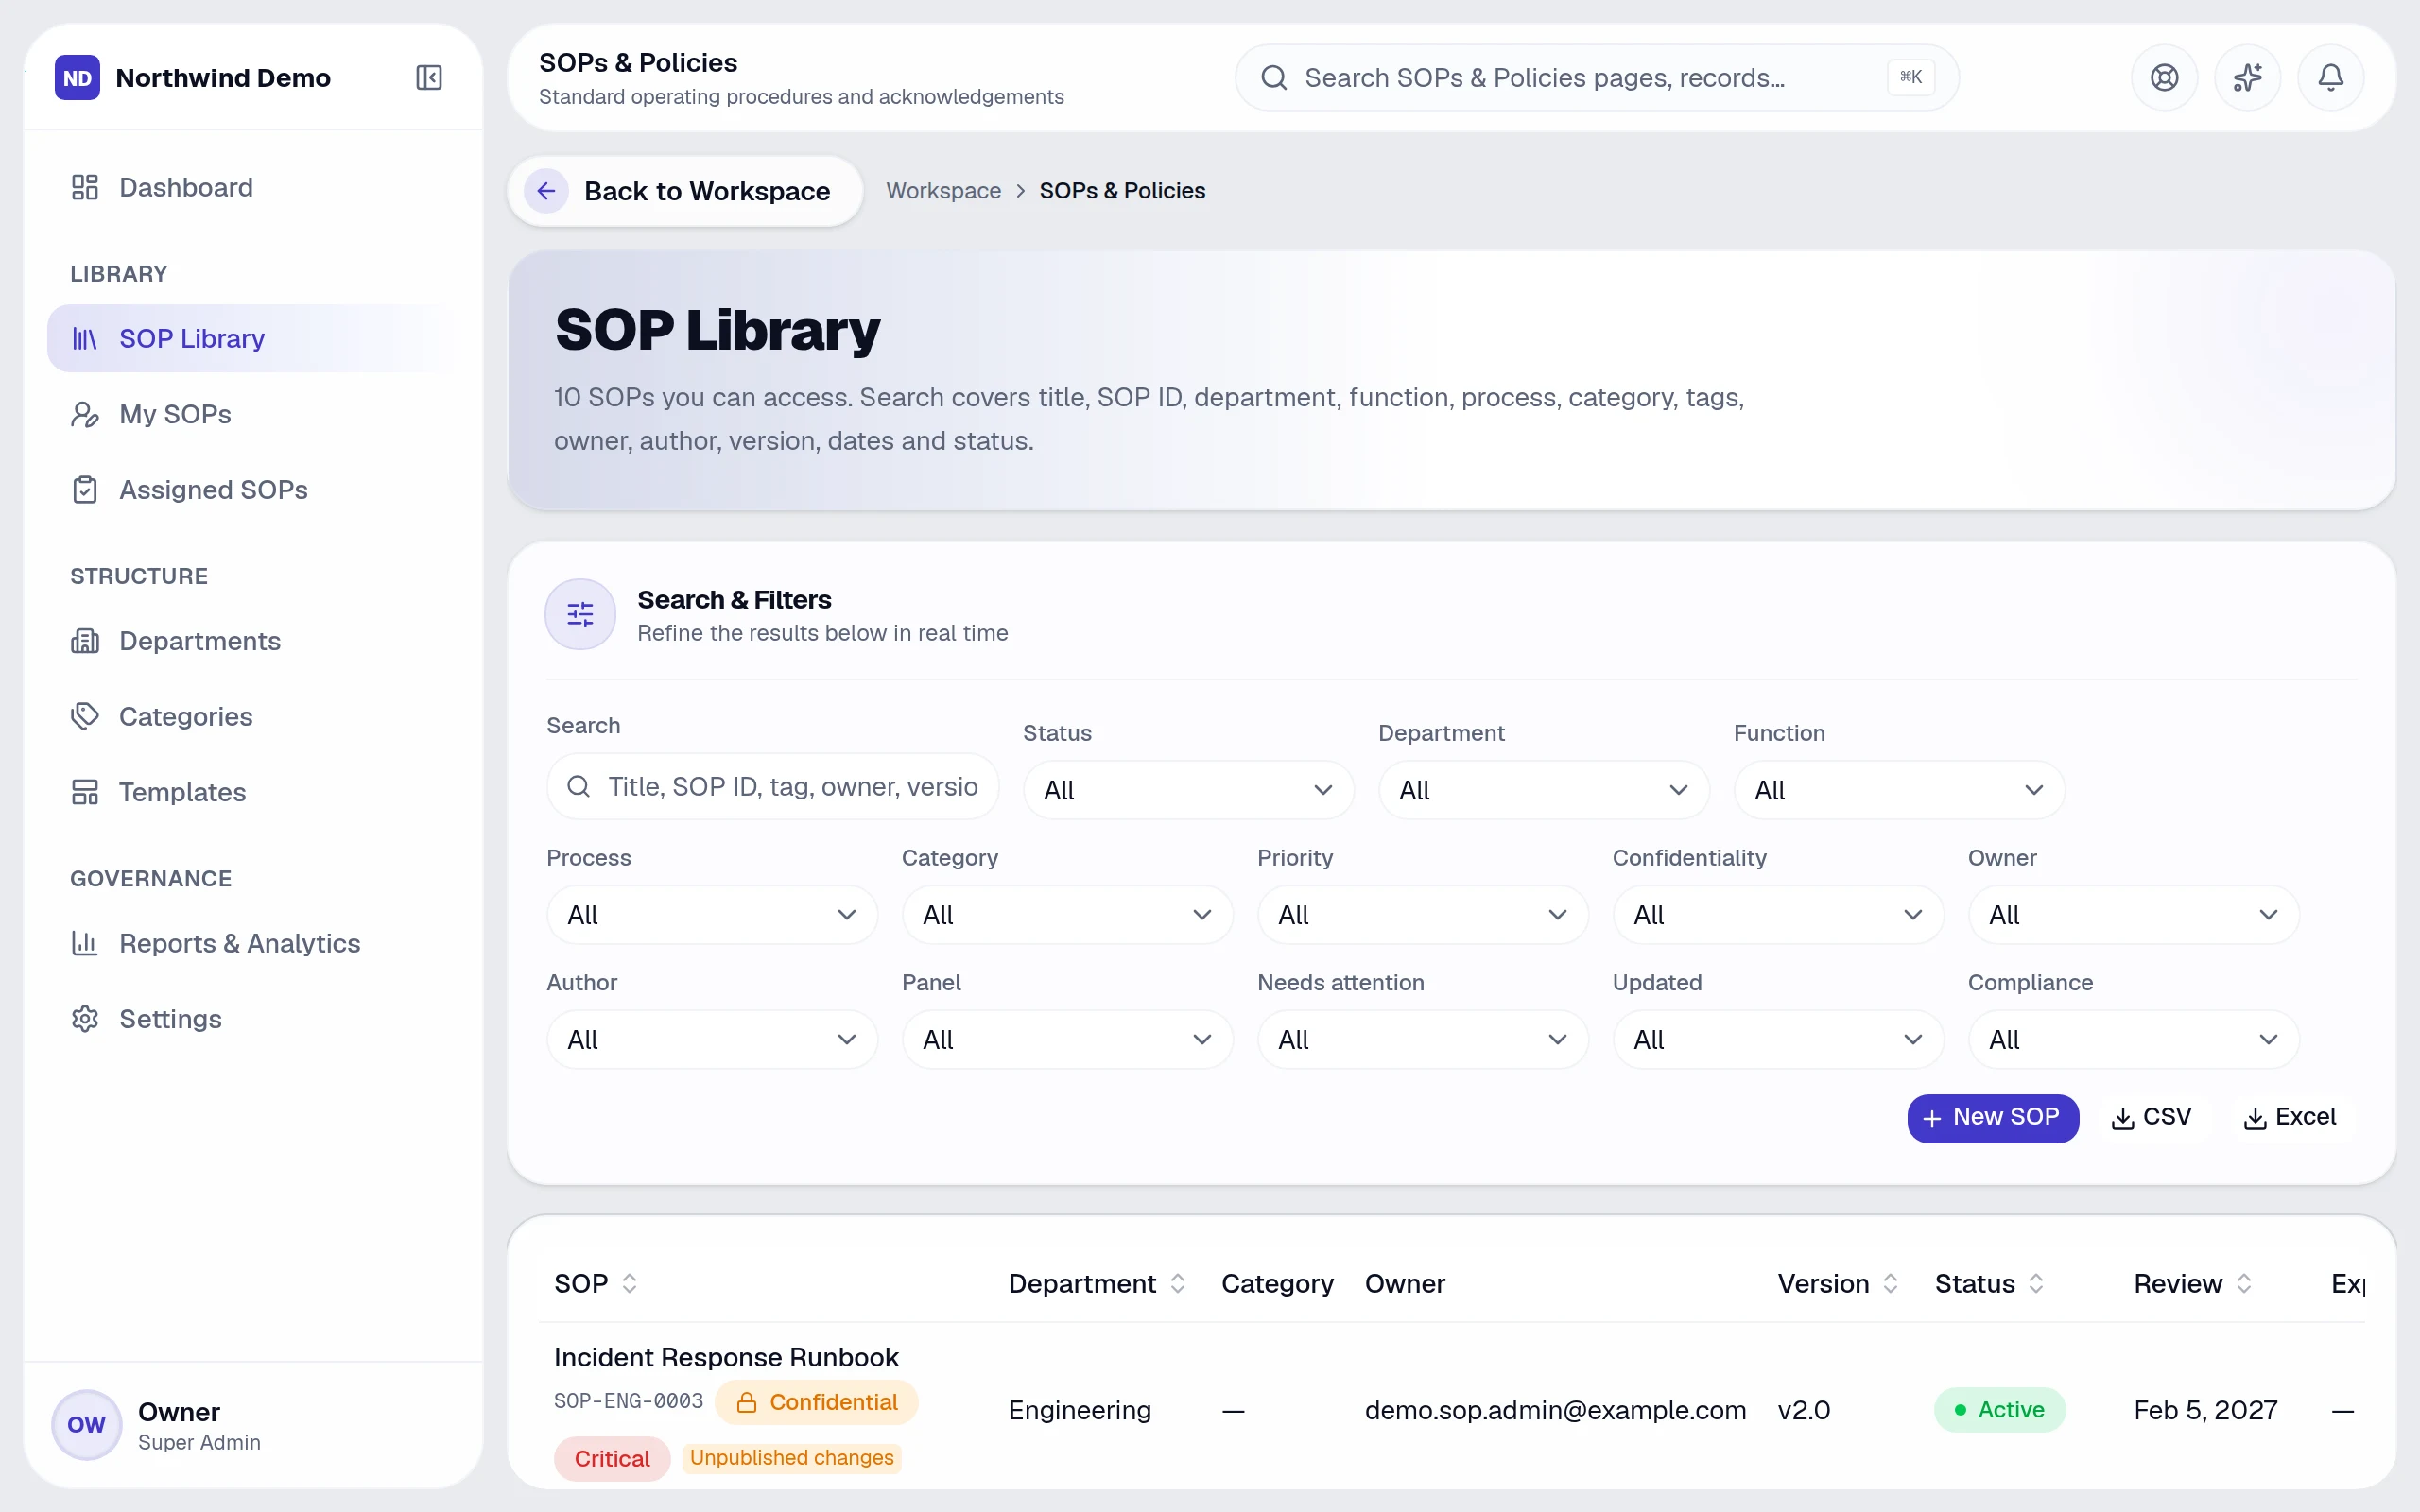Screen dimensions: 2420x1512
Task: Open My SOPs page
Action: (x=253, y=414)
